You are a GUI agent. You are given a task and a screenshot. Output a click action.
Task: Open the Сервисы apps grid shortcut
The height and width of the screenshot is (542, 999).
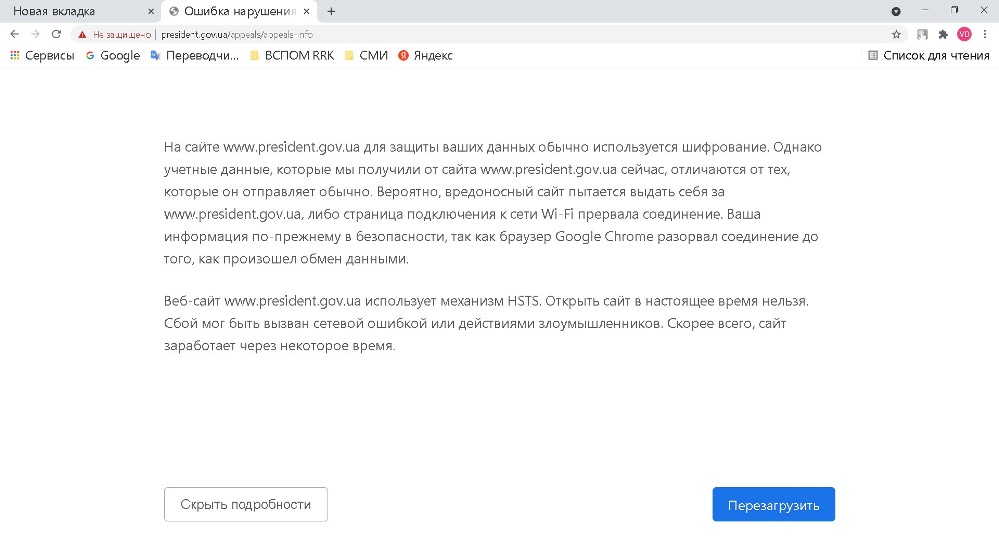pyautogui.click(x=42, y=55)
